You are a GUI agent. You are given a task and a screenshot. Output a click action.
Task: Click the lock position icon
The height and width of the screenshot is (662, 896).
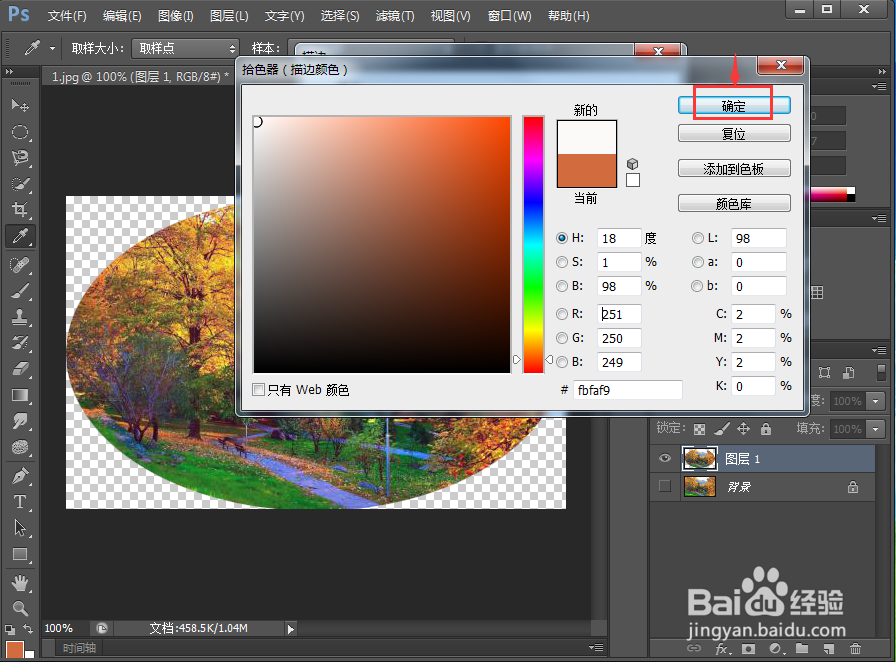coord(743,428)
